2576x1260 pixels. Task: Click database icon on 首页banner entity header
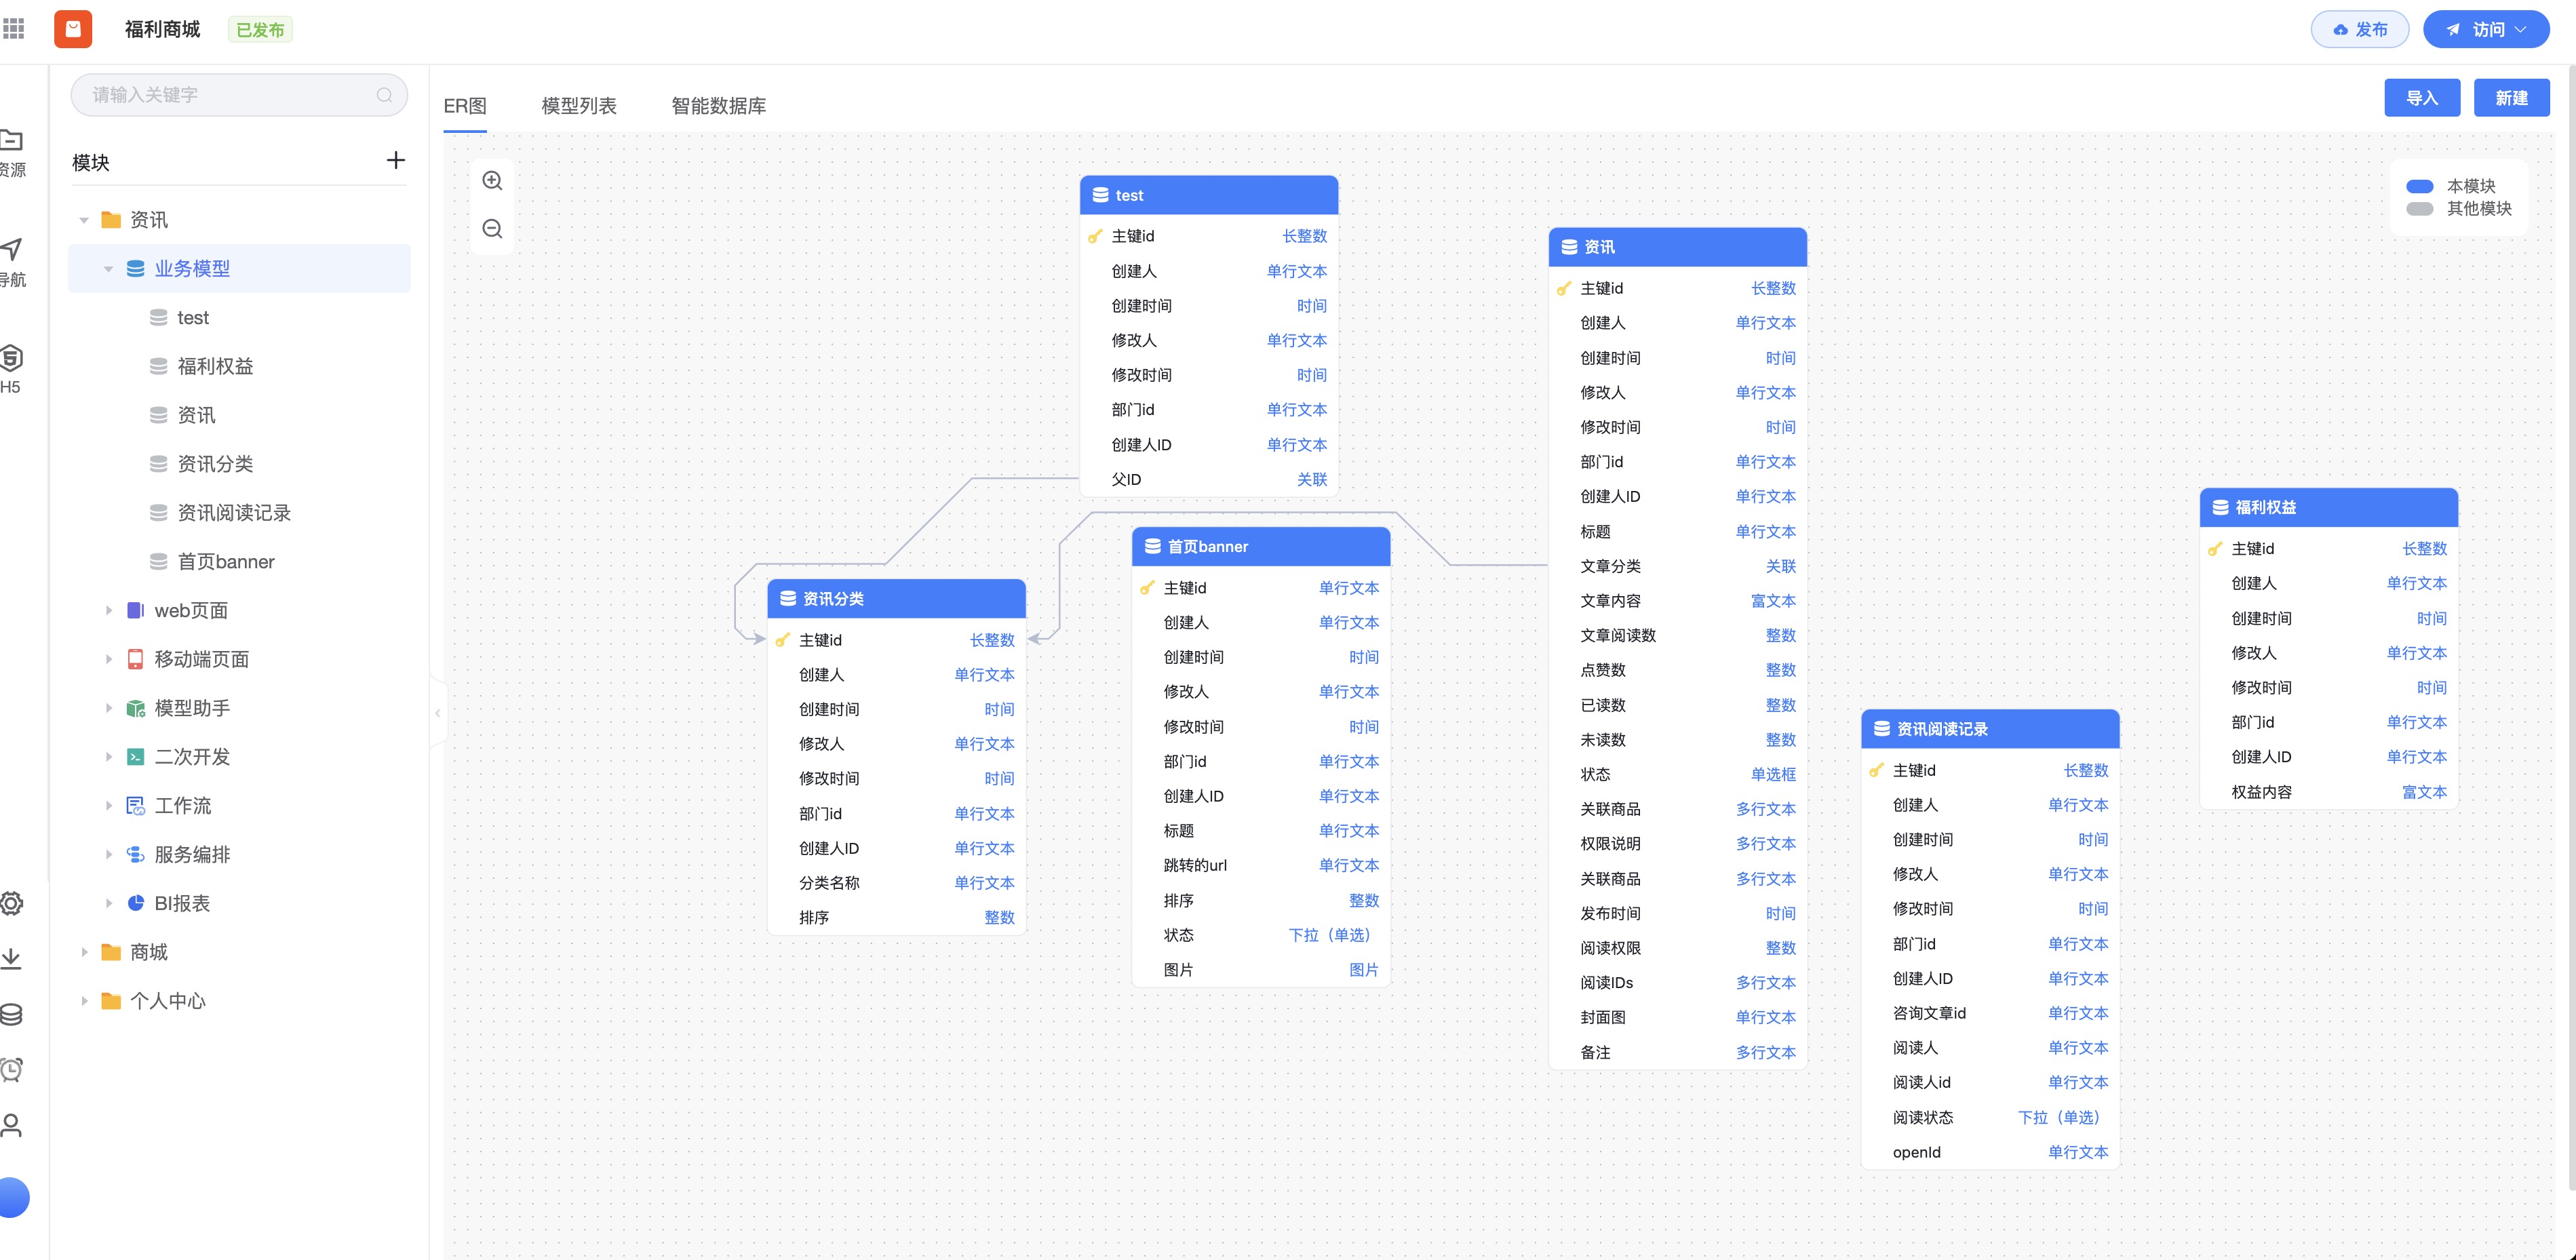pyautogui.click(x=1152, y=546)
